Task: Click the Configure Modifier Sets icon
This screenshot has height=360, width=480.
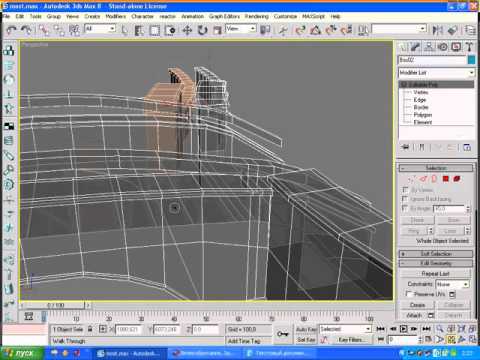Action: [467, 147]
